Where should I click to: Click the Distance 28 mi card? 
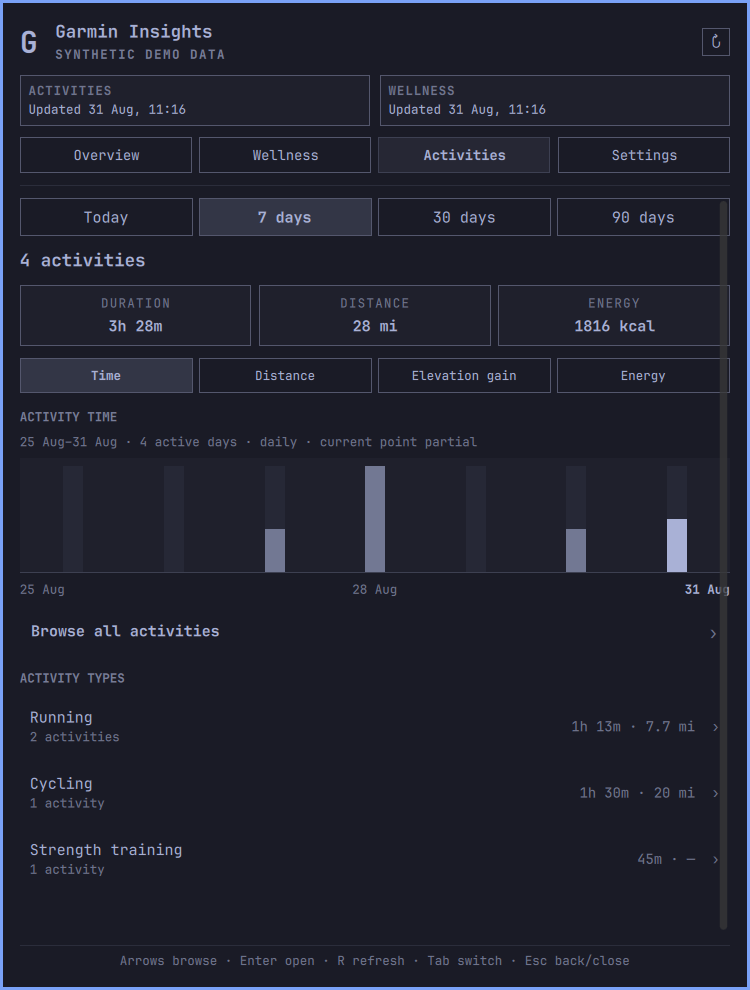point(374,315)
